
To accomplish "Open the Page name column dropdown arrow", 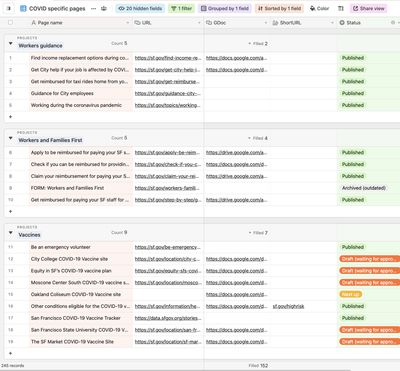I will pos(127,23).
